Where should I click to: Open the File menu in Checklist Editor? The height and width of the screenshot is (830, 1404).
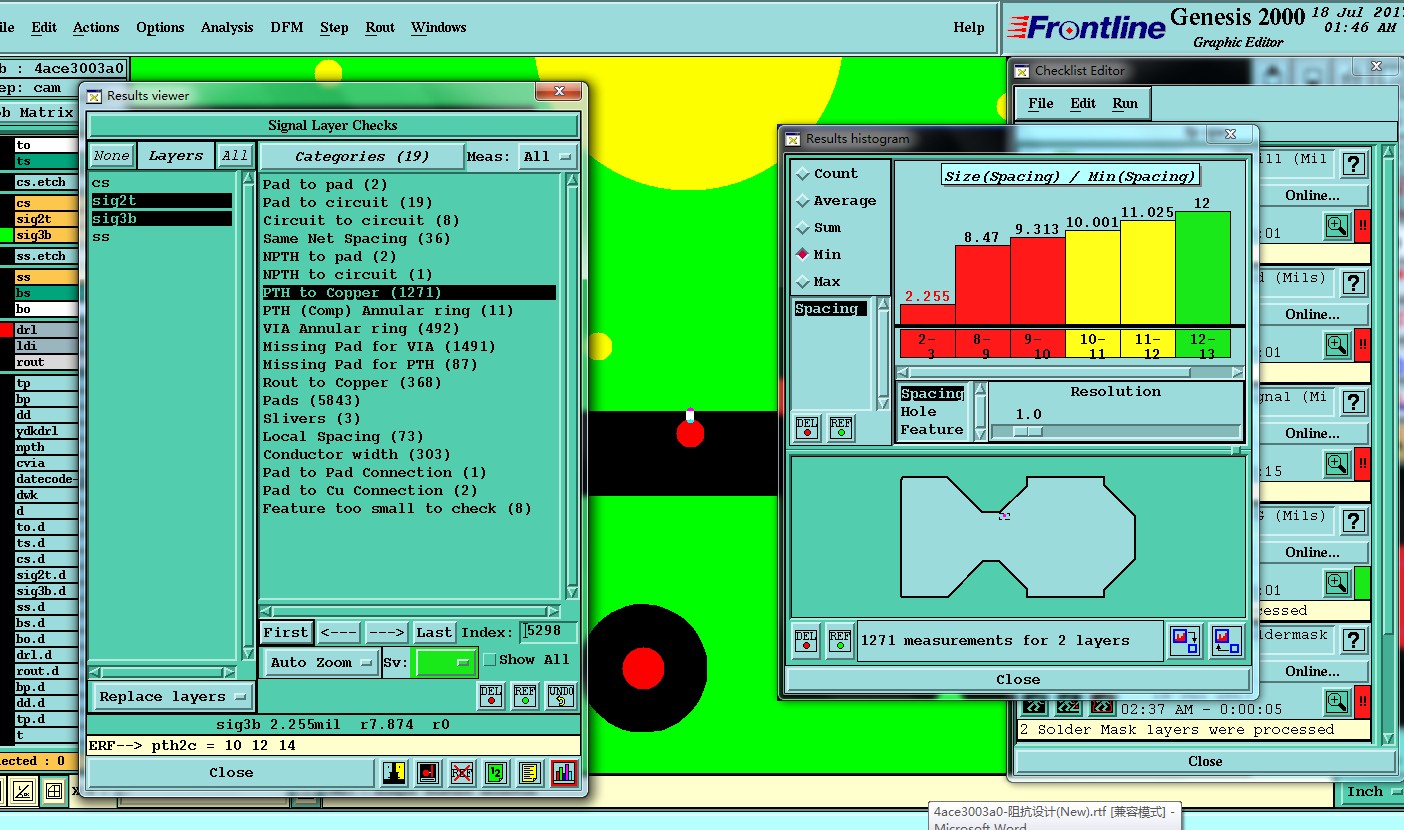click(x=1041, y=103)
